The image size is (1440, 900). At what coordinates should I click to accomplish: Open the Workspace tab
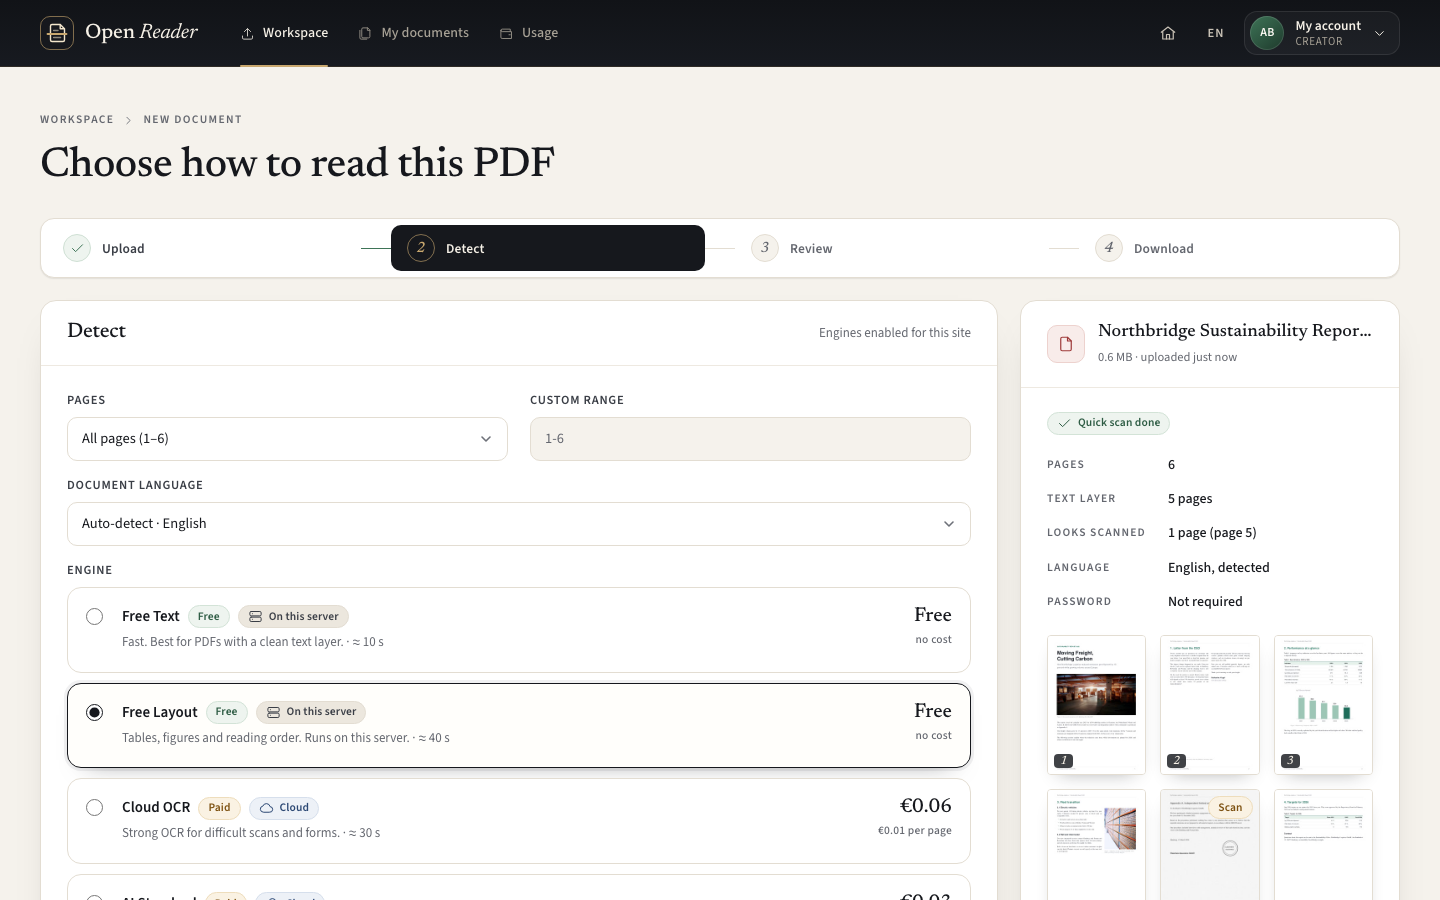[284, 33]
